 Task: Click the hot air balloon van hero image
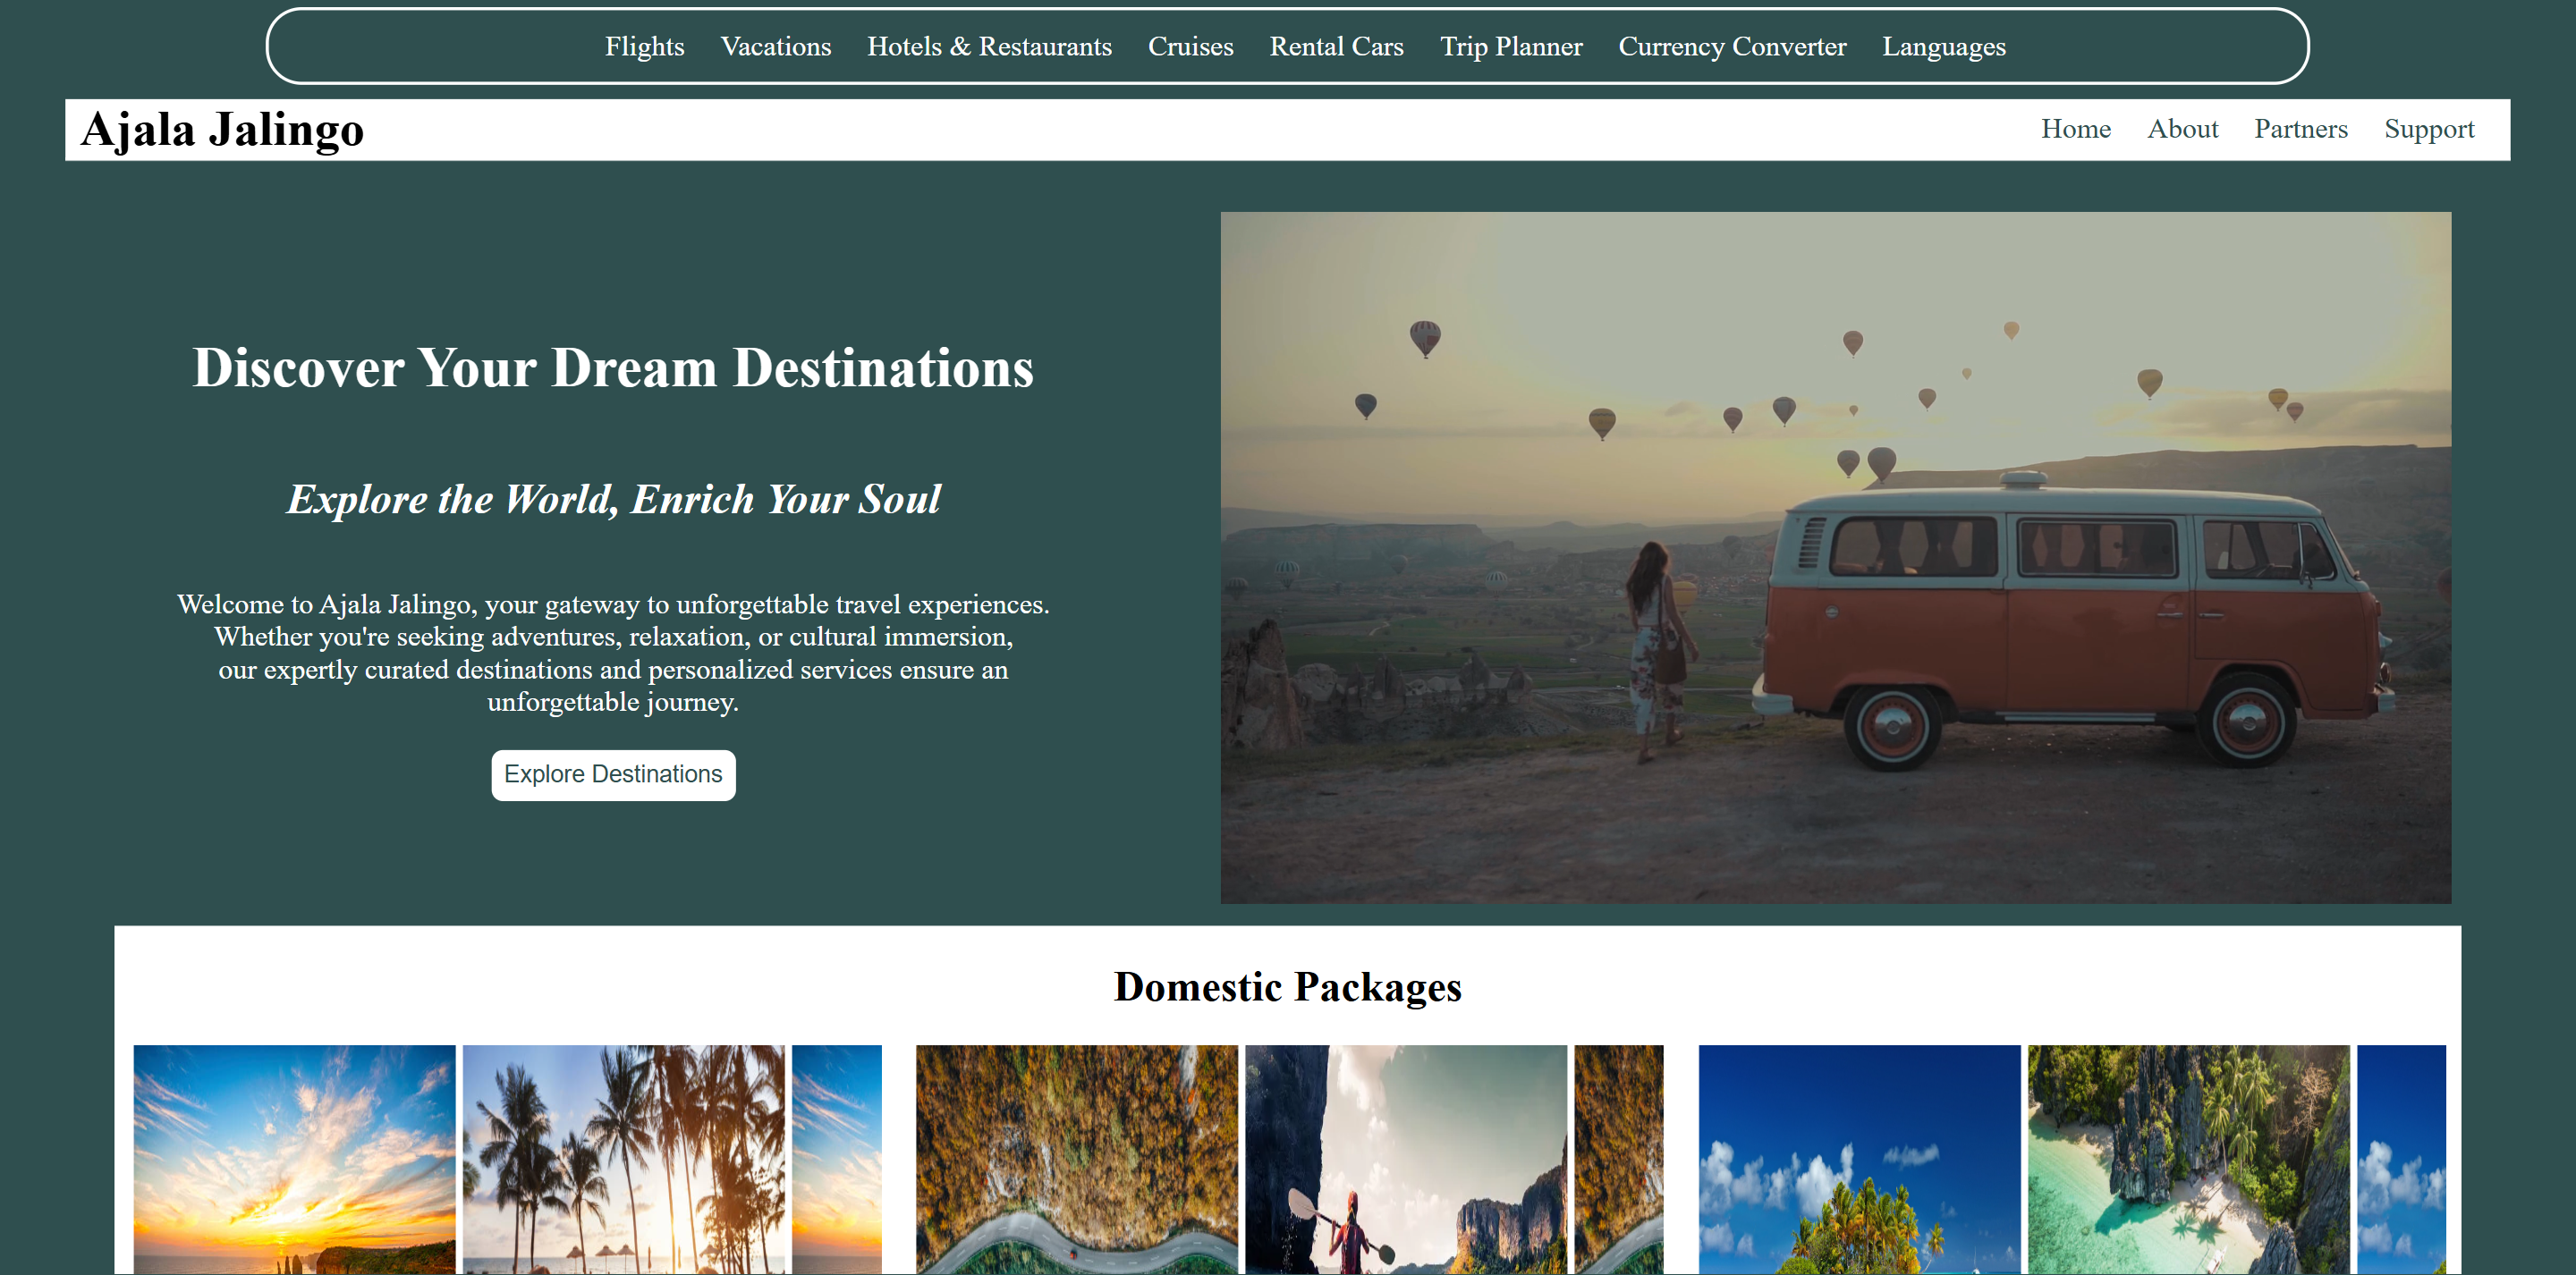1835,557
